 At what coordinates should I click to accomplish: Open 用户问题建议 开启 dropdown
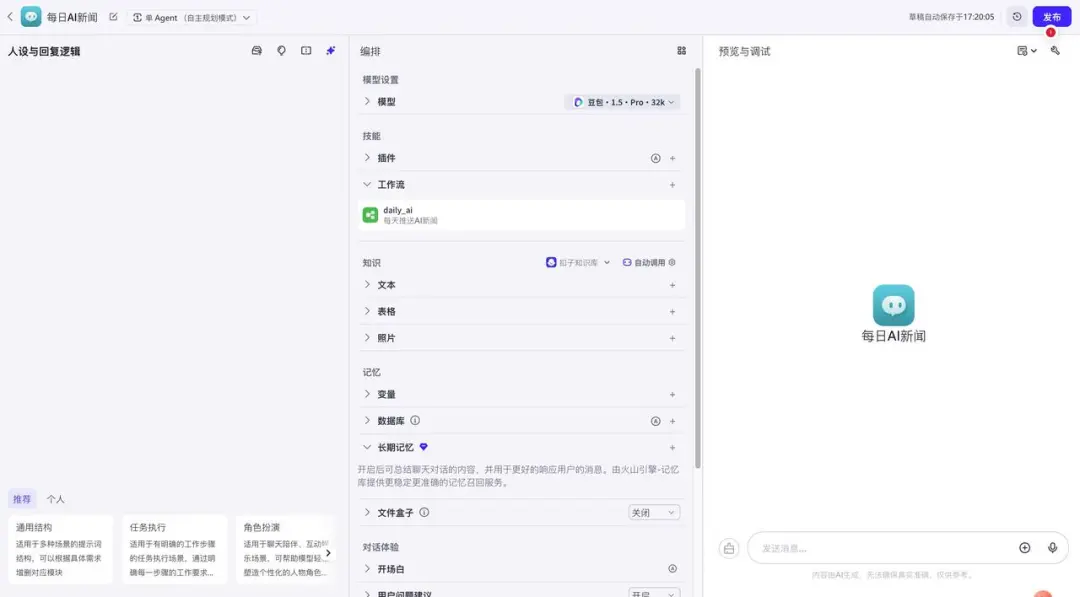[654, 593]
